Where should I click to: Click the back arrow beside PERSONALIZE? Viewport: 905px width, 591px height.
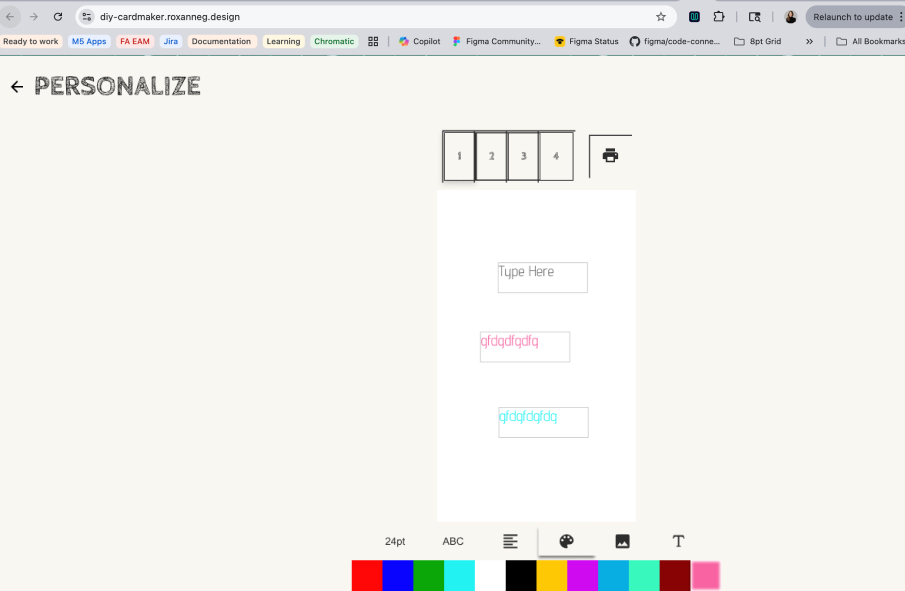click(x=16, y=87)
